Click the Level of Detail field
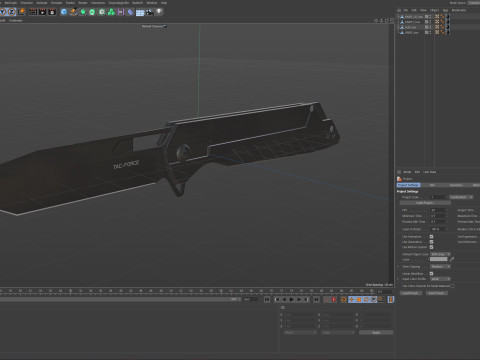This screenshot has height=360, width=480. pyautogui.click(x=437, y=229)
